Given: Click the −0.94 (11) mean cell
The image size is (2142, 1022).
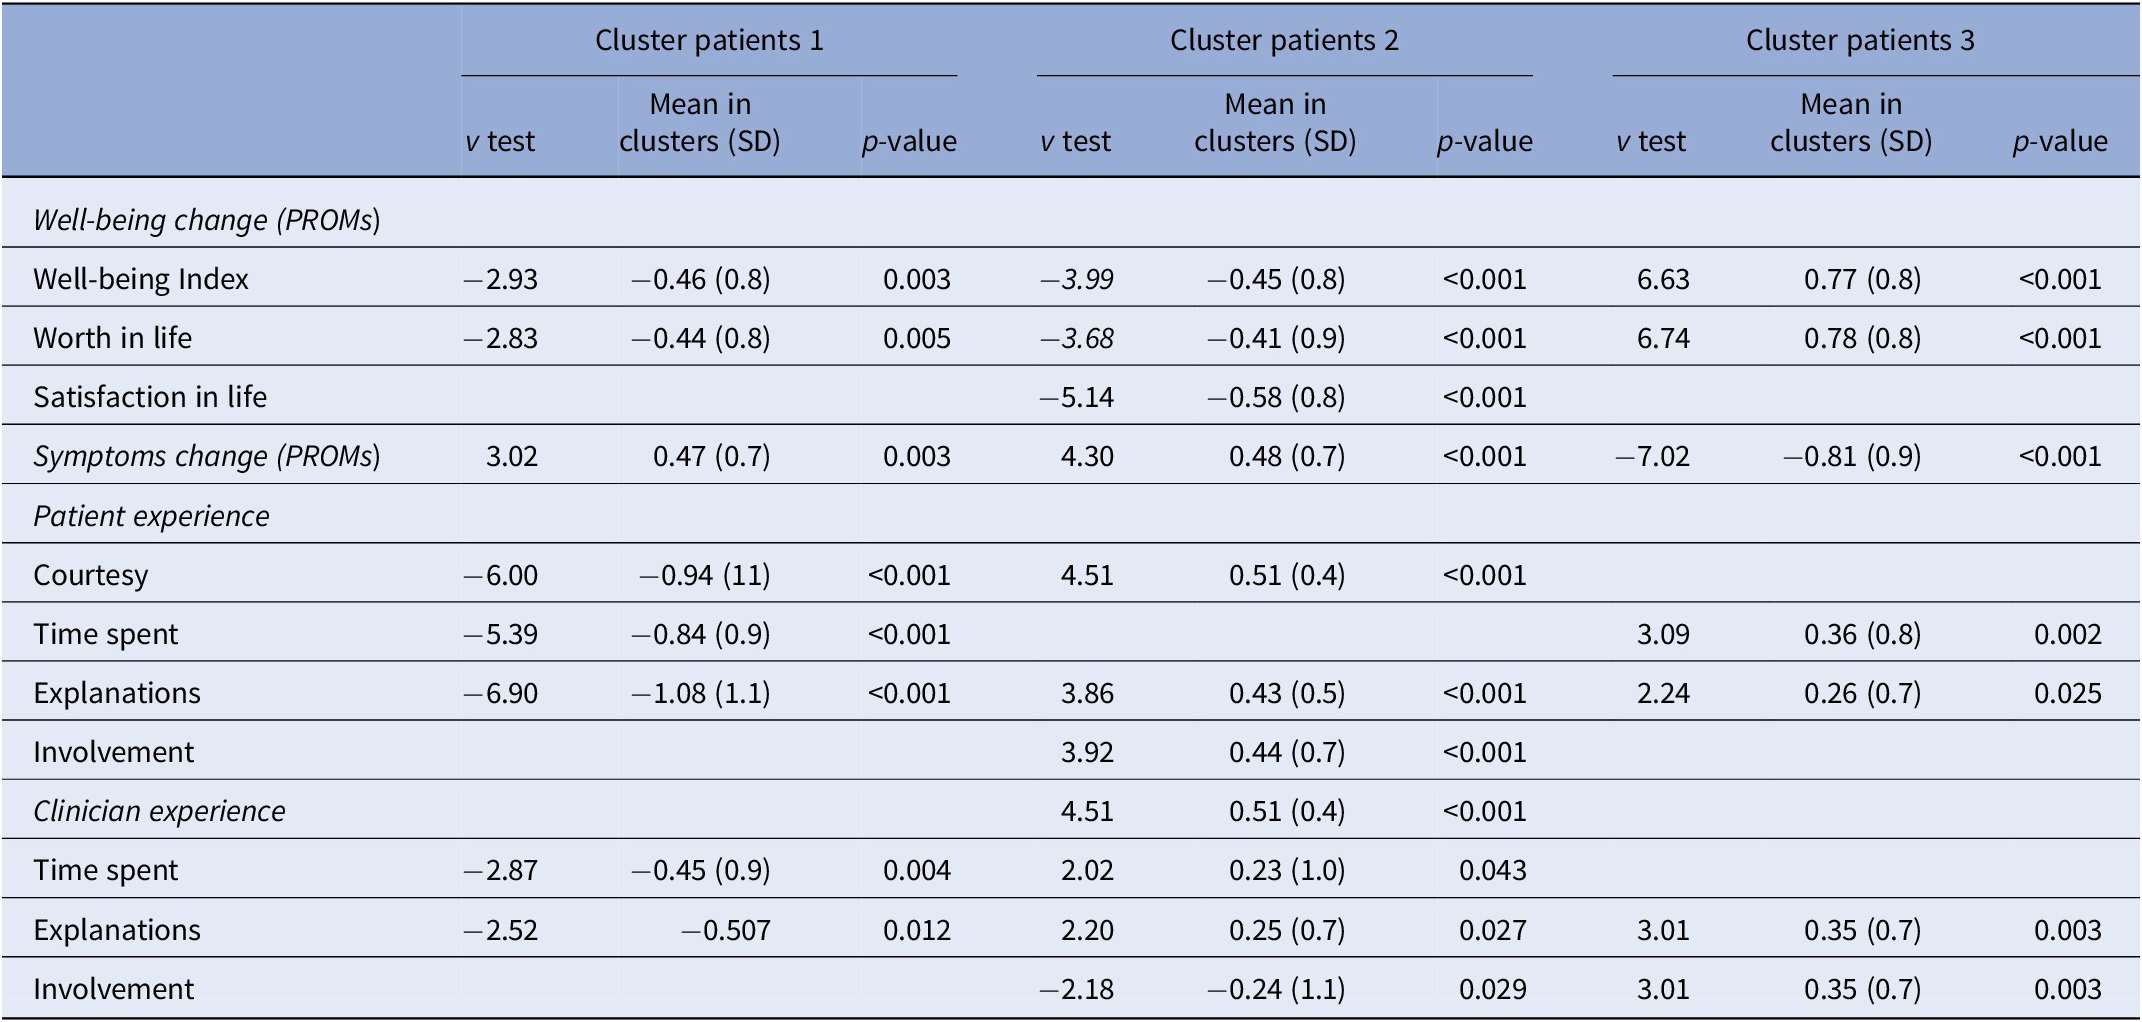Looking at the screenshot, I should [704, 575].
